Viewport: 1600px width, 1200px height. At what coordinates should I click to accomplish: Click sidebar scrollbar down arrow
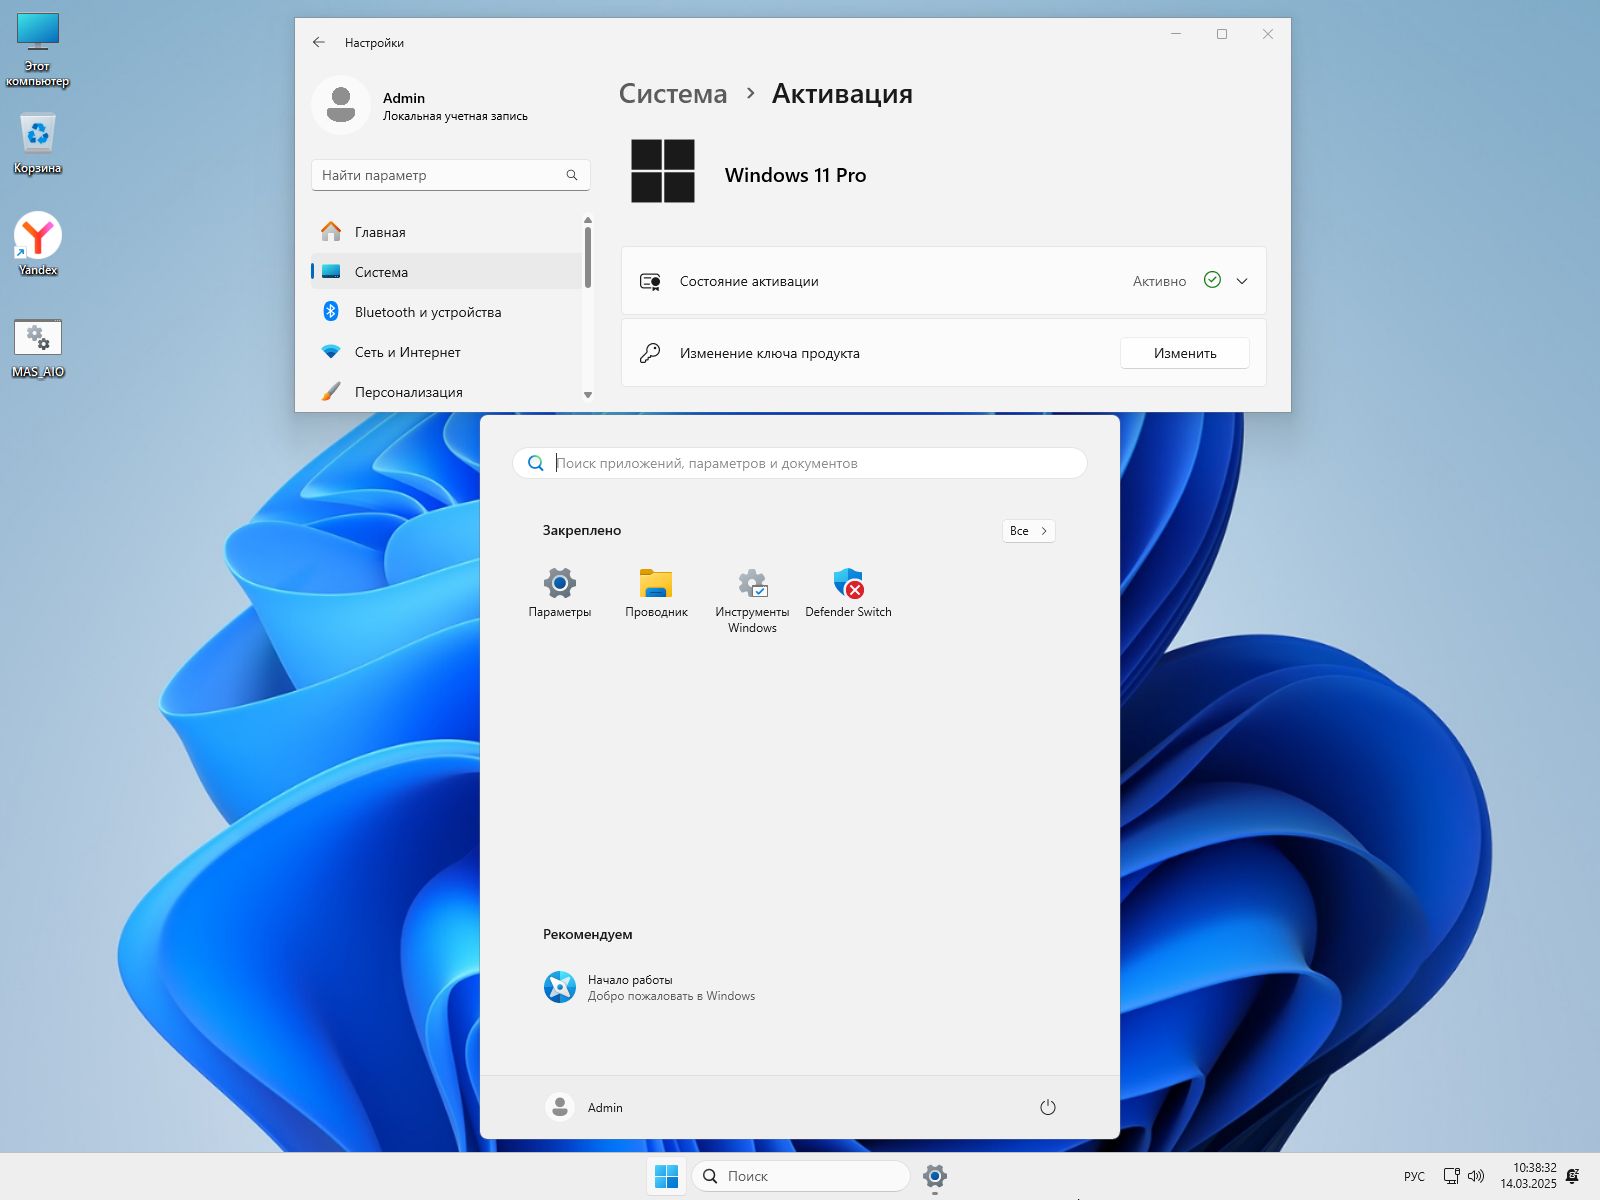pos(588,395)
